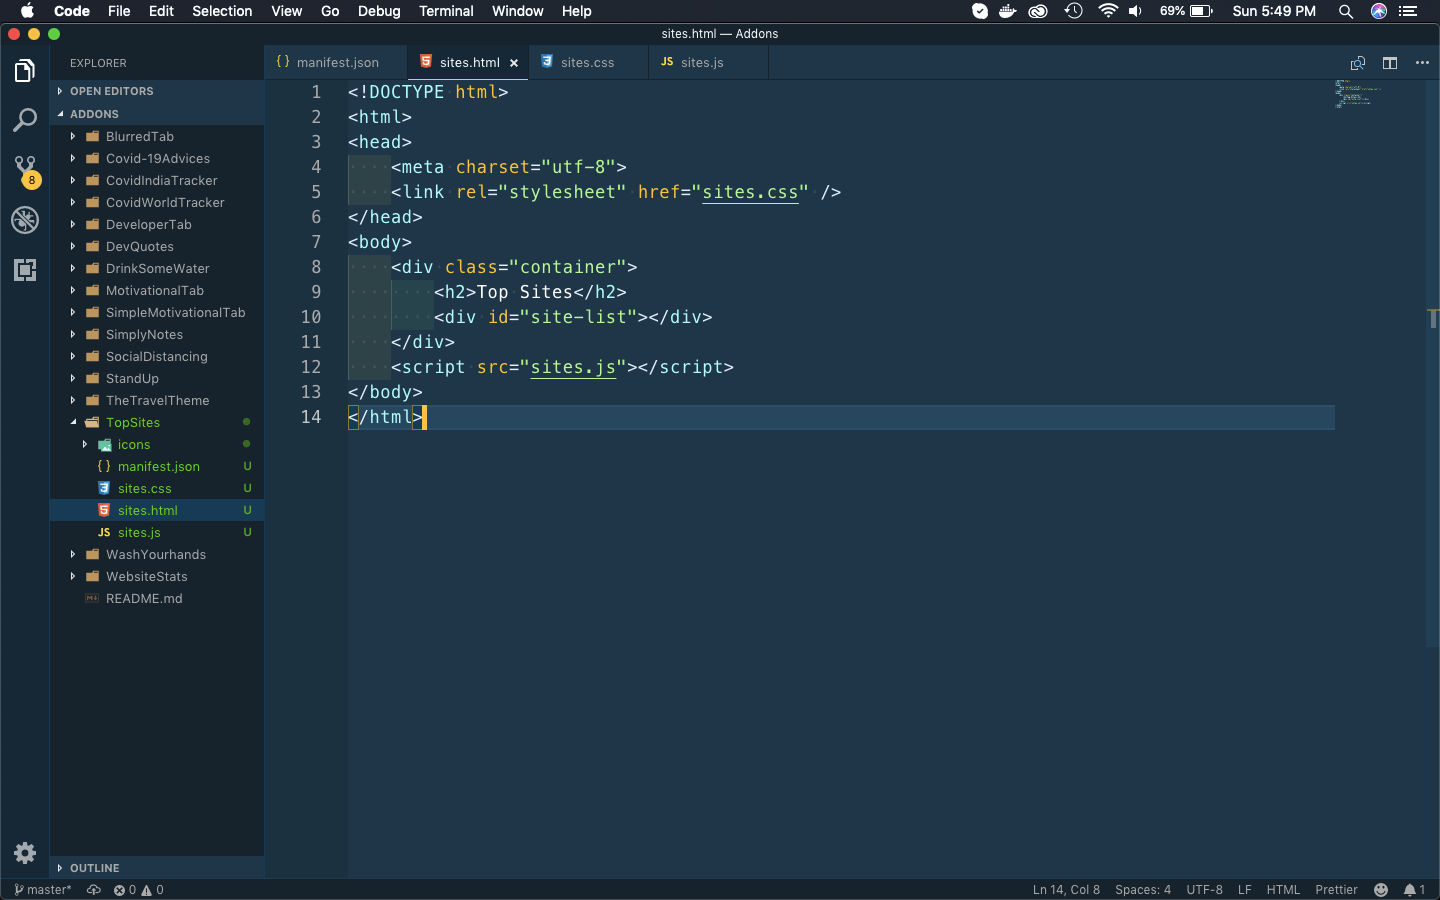Screen dimensions: 1440x900
Task: Click the Prettier status bar item
Action: [1336, 890]
